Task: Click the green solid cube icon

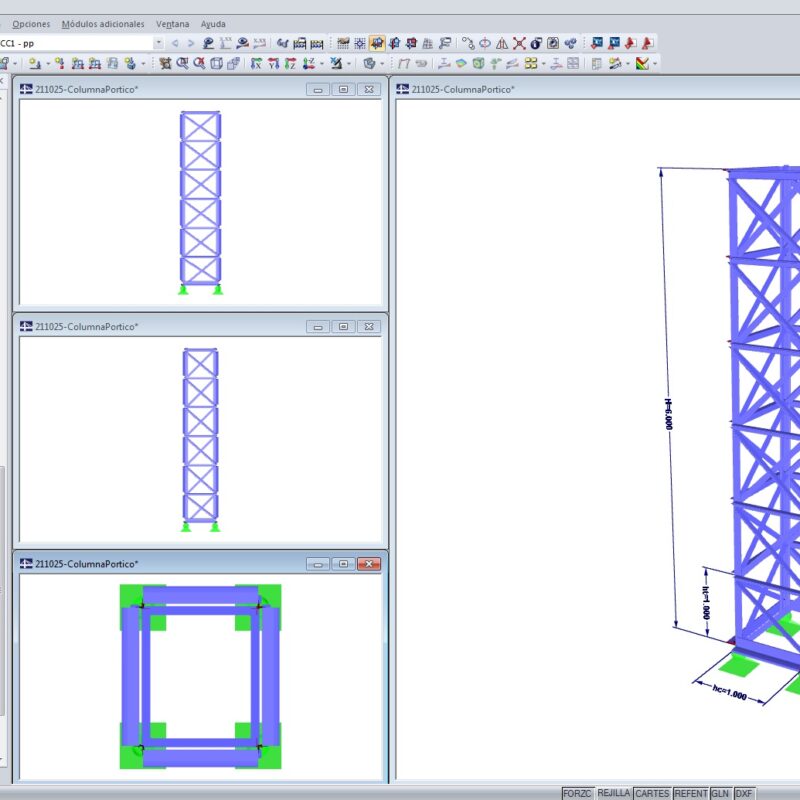Action: tap(478, 63)
